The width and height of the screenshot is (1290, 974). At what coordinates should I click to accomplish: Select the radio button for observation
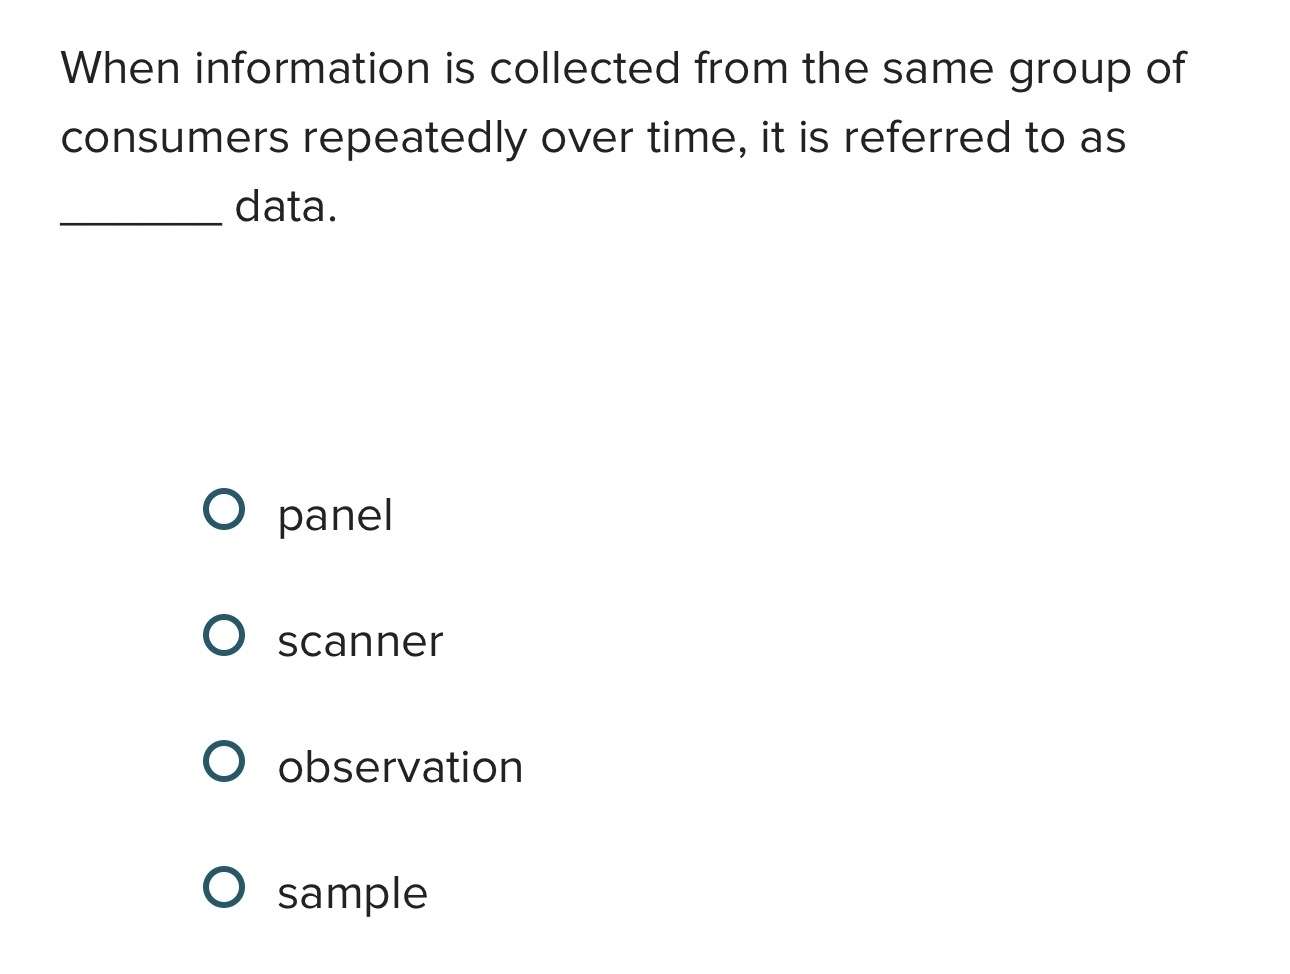(x=224, y=762)
